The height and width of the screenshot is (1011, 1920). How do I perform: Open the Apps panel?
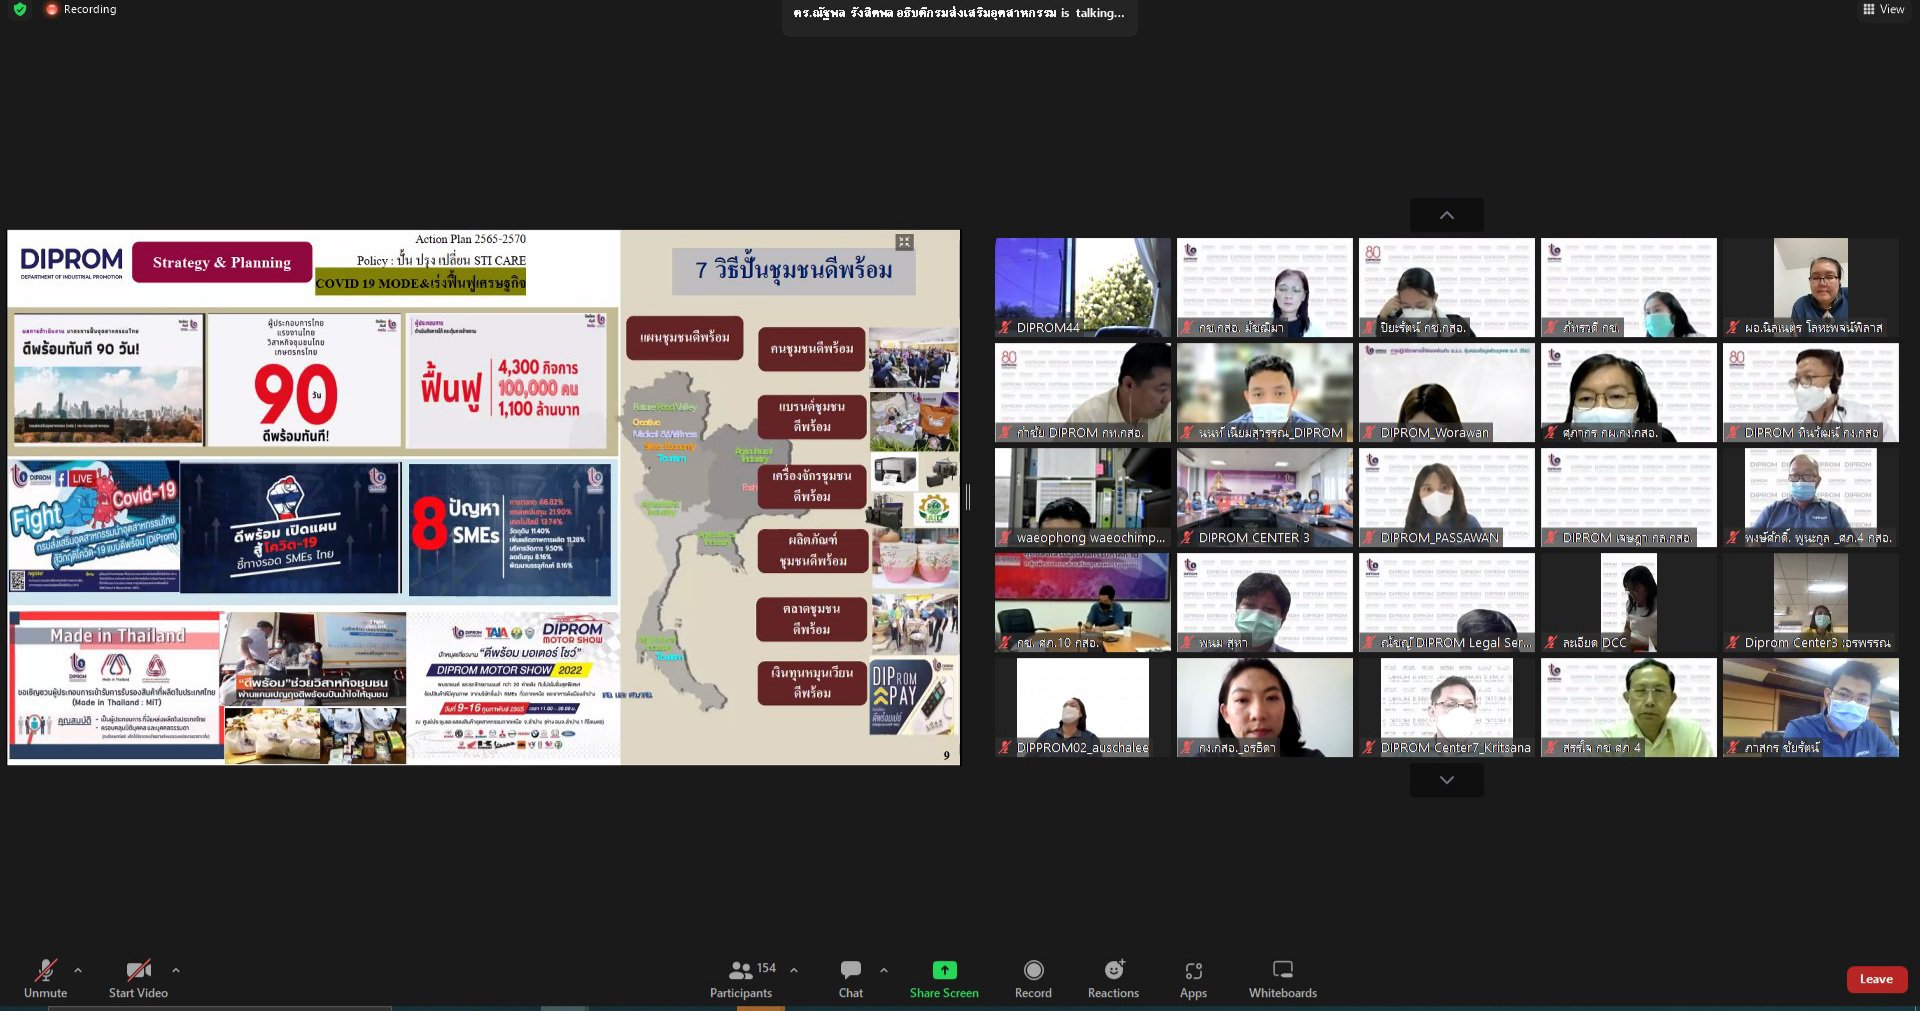(x=1193, y=979)
